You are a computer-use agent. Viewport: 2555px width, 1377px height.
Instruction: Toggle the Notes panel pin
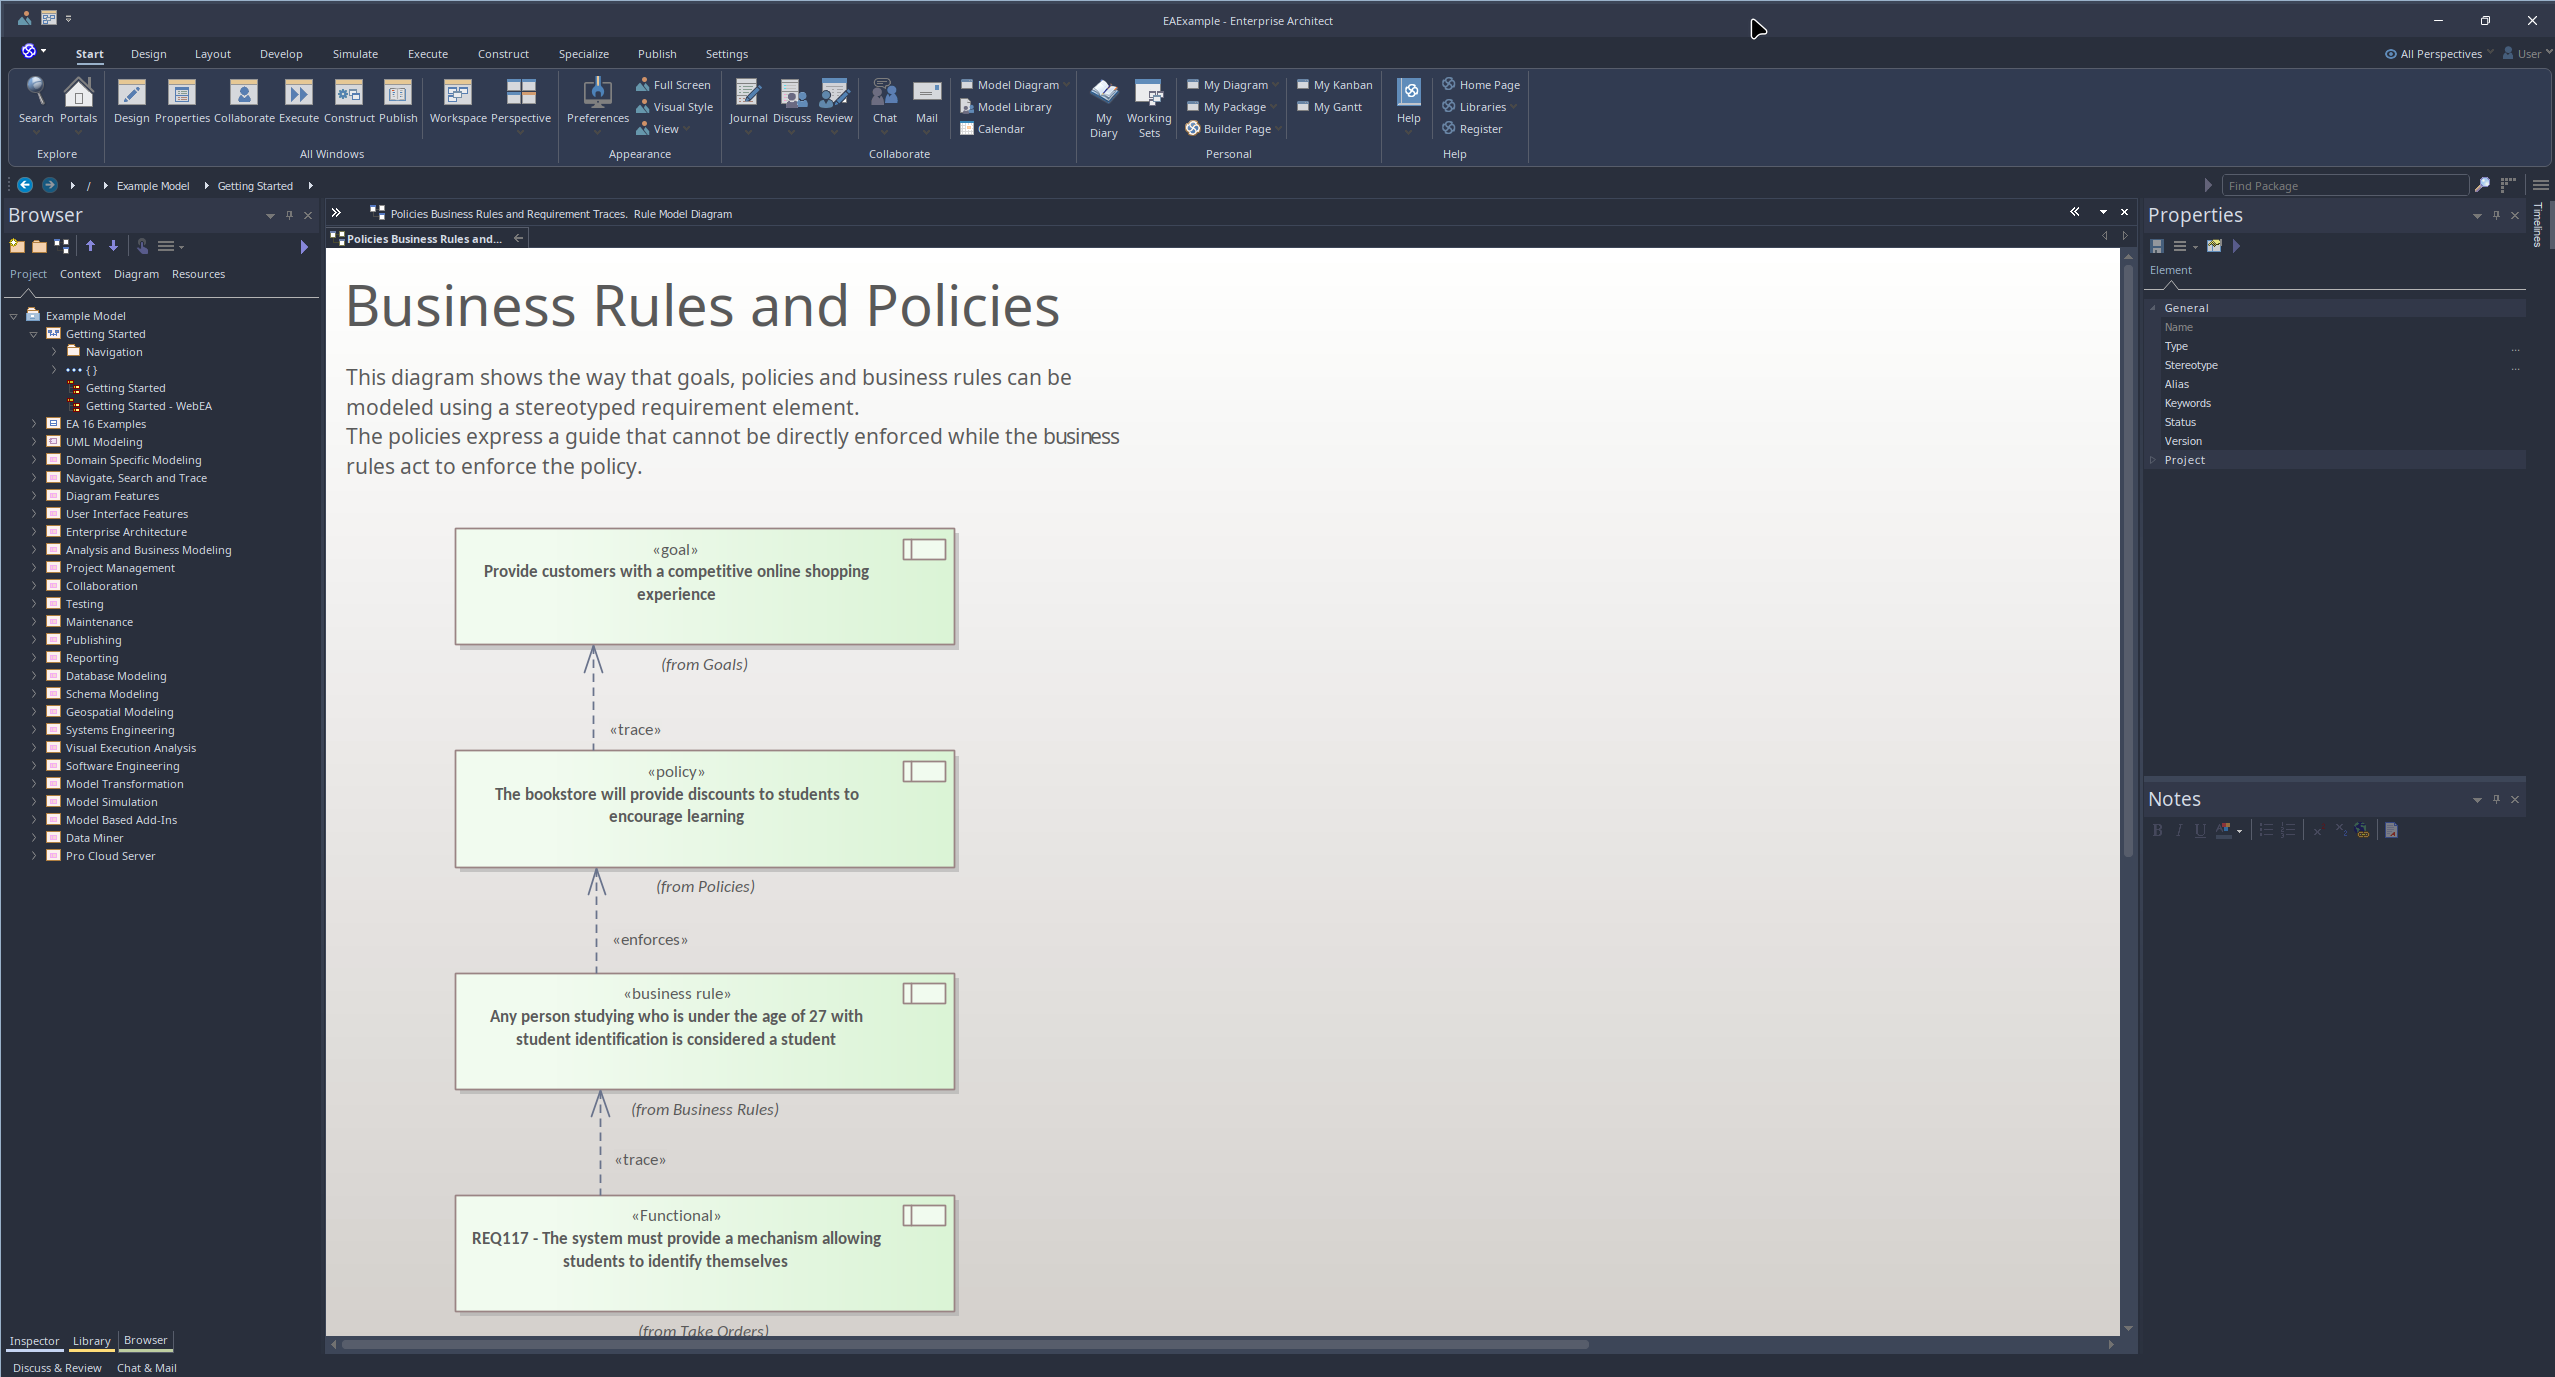click(2496, 799)
